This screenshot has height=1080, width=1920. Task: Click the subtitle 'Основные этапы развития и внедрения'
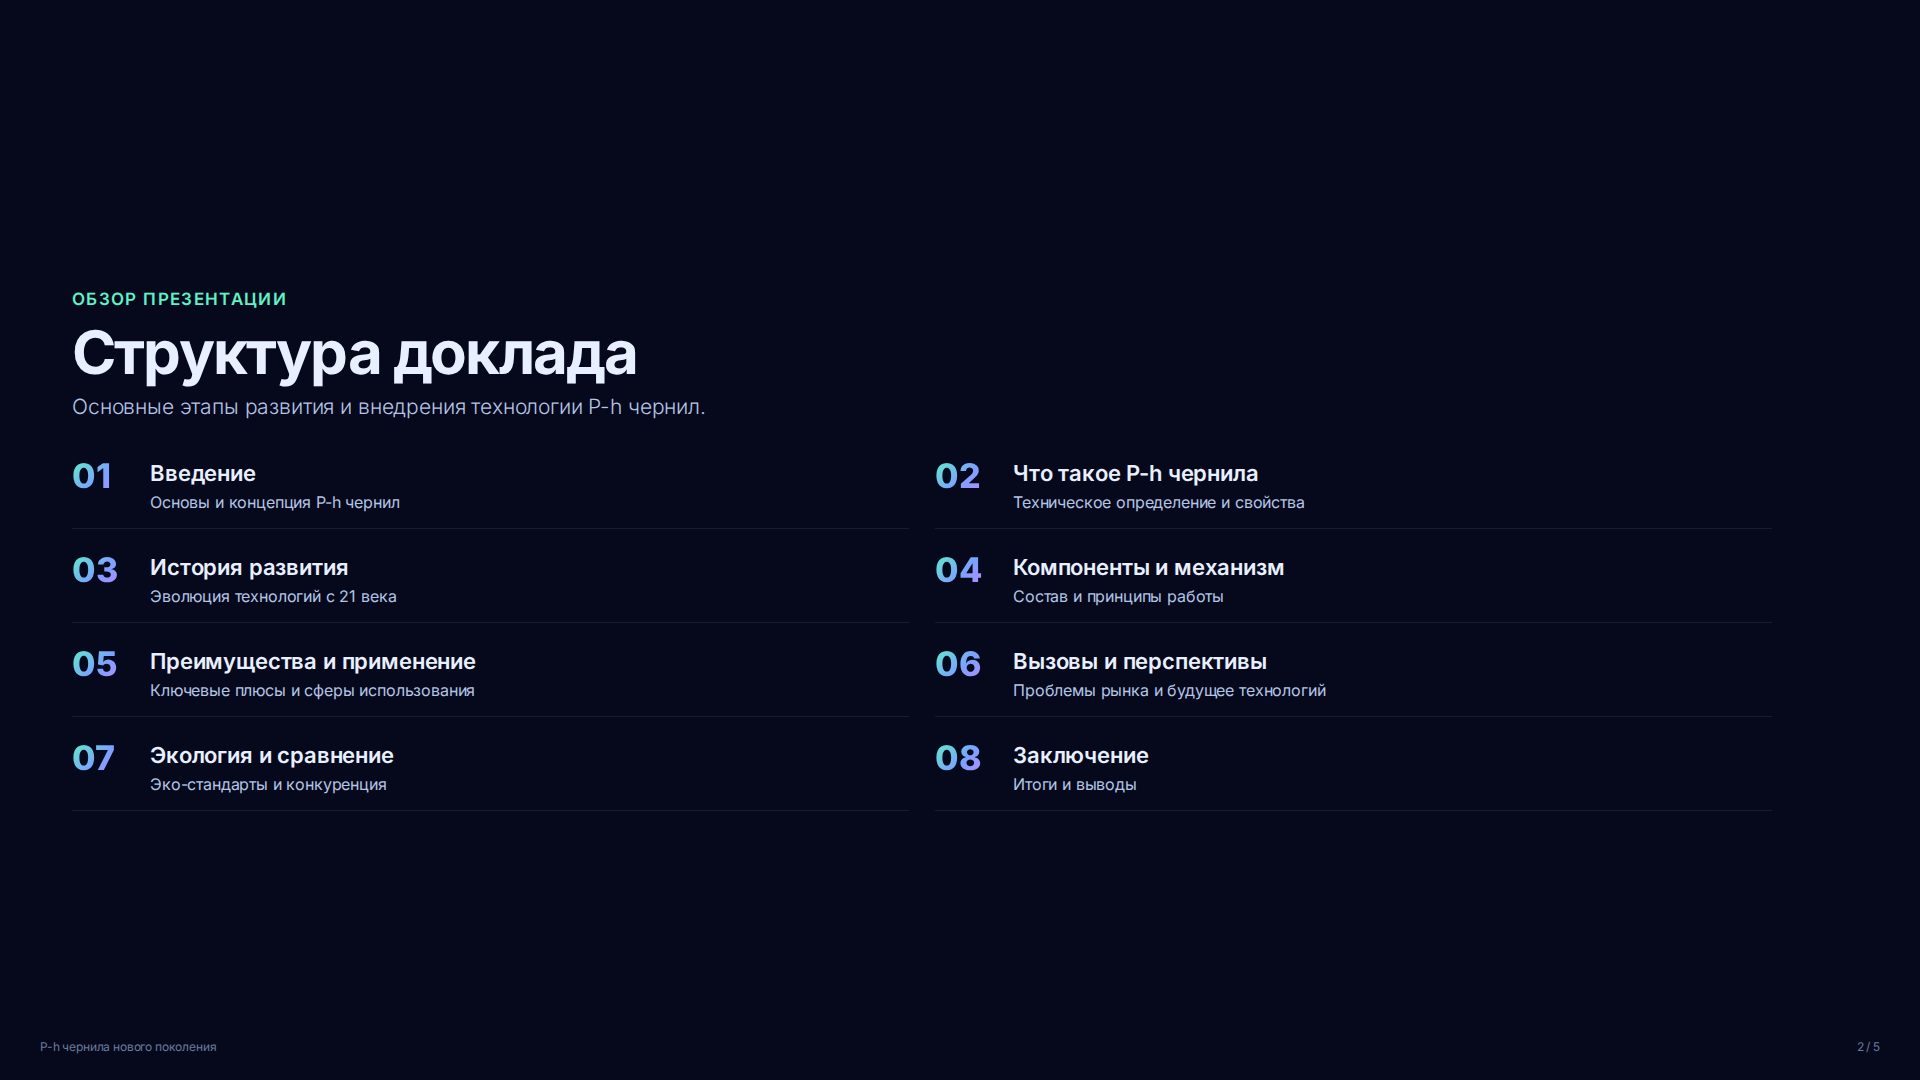click(x=269, y=407)
